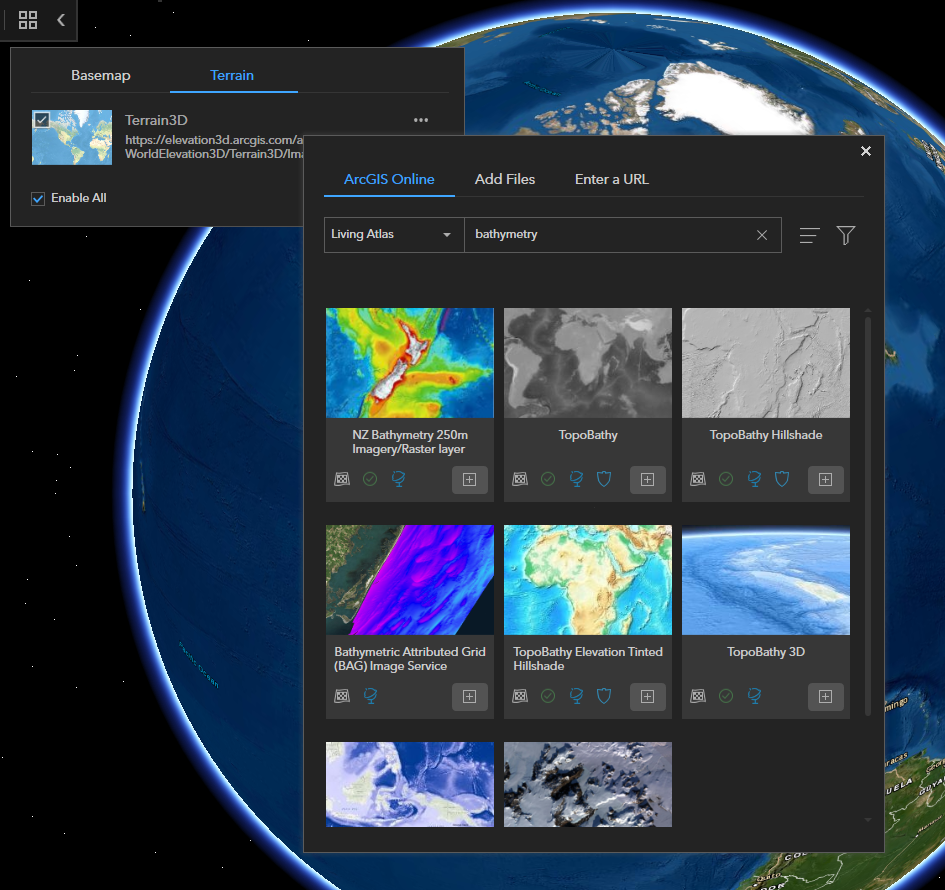
Task: Collapse the panel using the left chevron icon
Action: click(60, 20)
